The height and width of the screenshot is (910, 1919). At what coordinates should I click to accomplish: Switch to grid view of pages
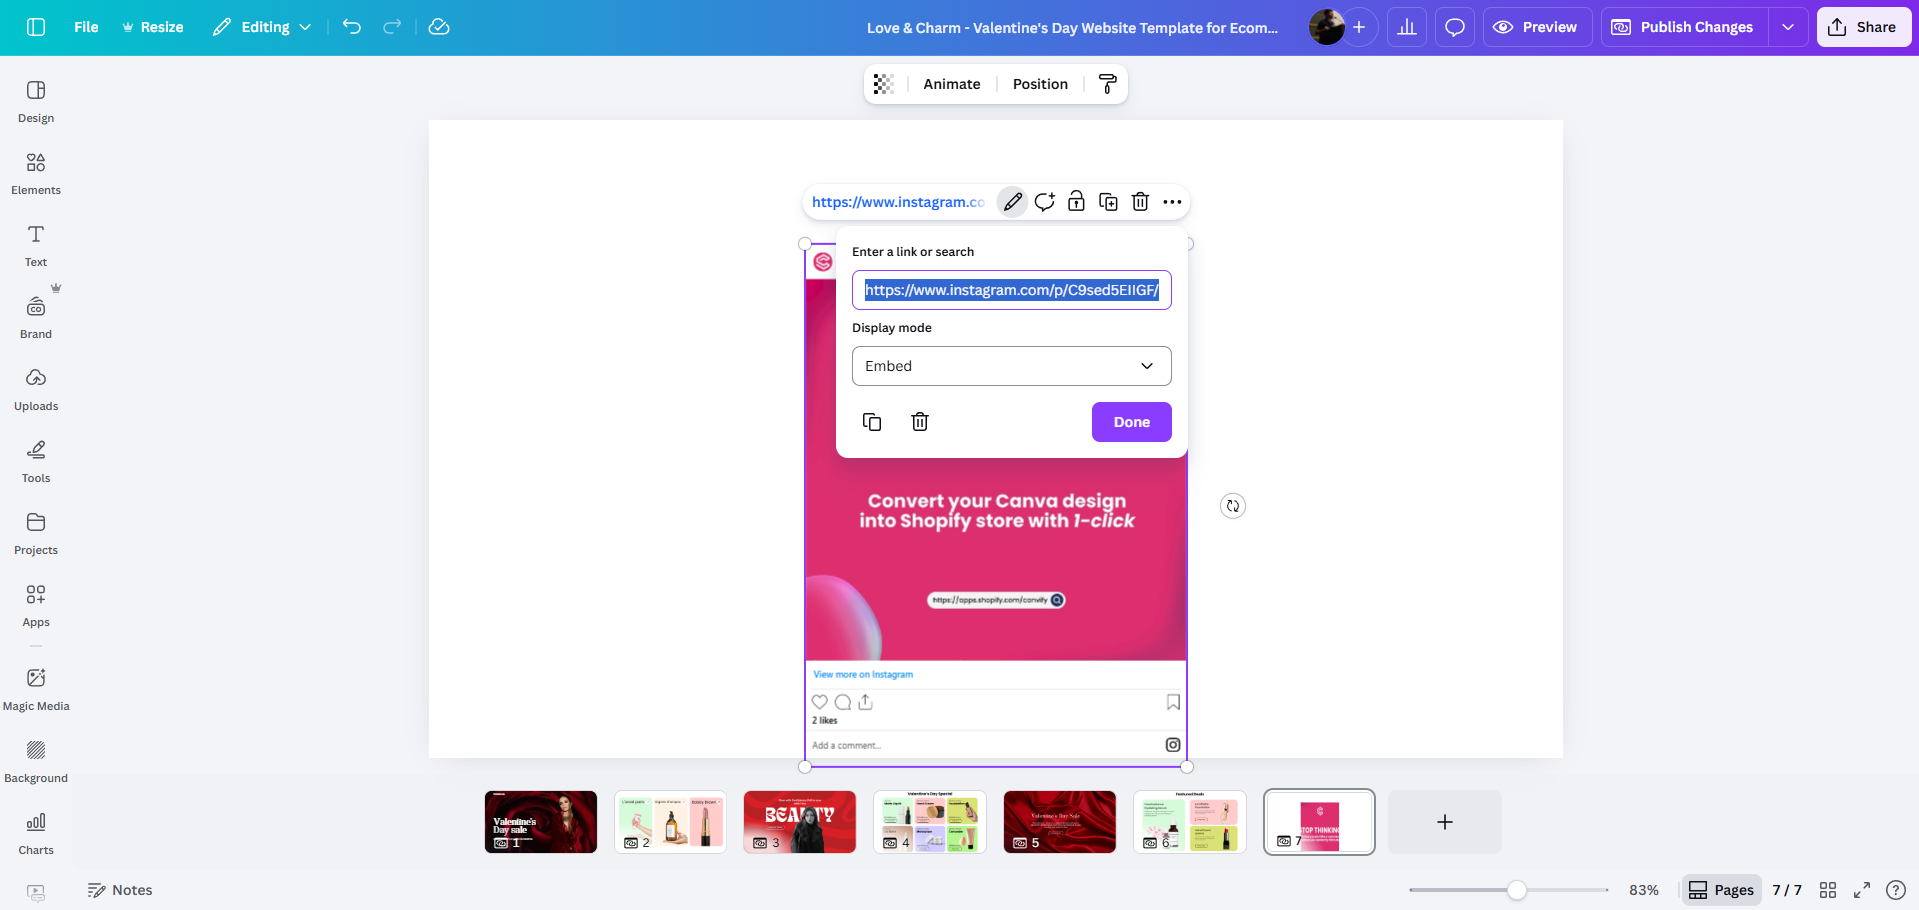1828,890
